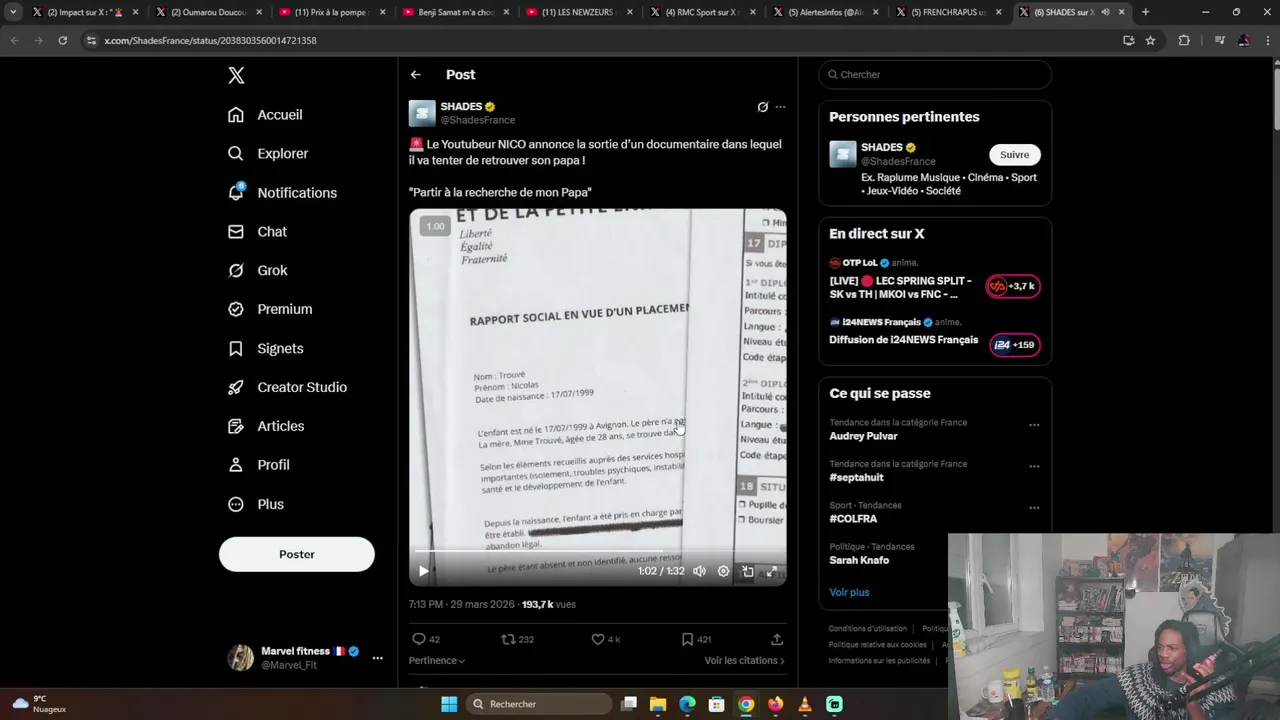Image resolution: width=1280 pixels, height=720 pixels.
Task: Switch to the LES NEWZEURS YouTube tab
Action: click(x=580, y=12)
